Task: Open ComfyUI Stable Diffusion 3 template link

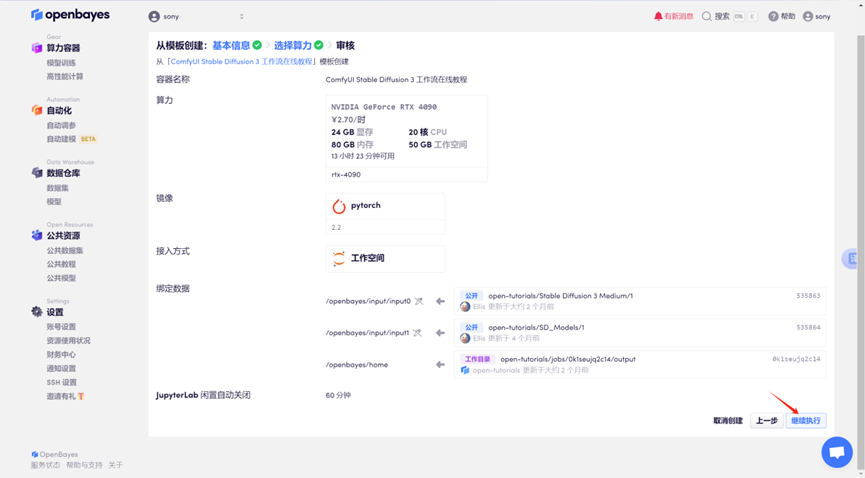Action: point(241,61)
